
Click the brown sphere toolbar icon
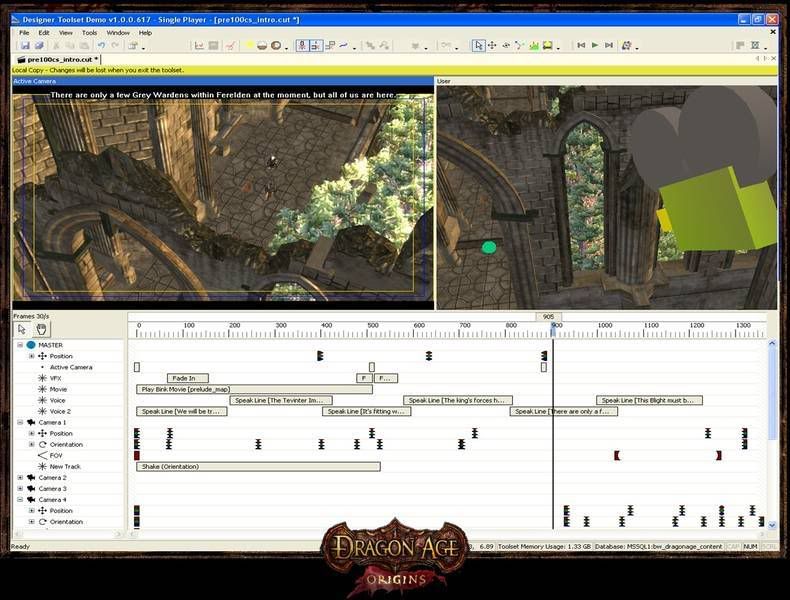pyautogui.click(x=276, y=45)
